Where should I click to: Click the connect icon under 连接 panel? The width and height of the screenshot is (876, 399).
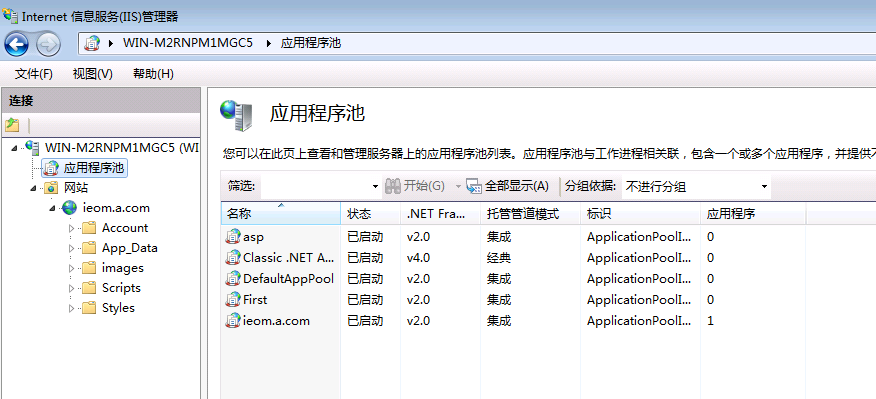(x=12, y=125)
